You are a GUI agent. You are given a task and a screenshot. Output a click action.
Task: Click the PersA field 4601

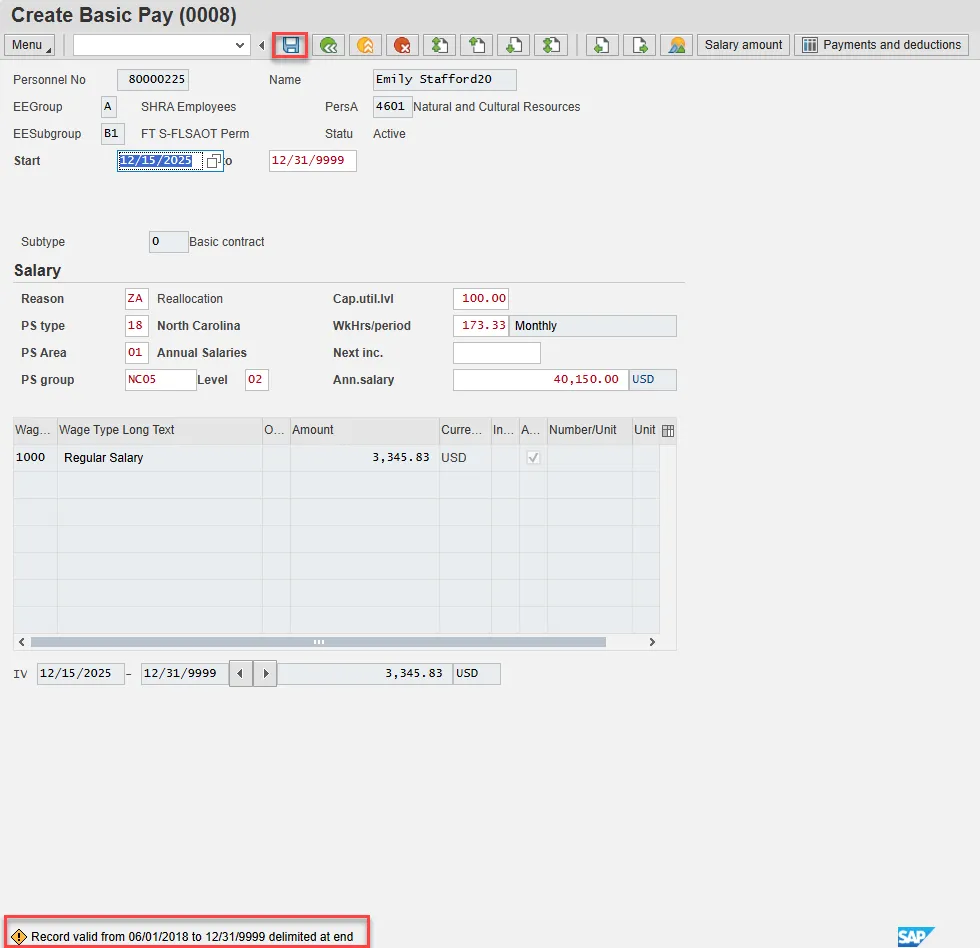(x=392, y=107)
